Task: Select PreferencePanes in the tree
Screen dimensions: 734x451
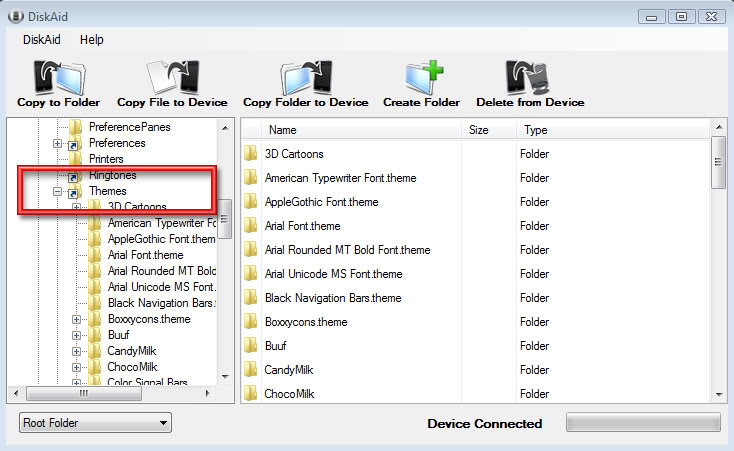Action: click(x=130, y=127)
